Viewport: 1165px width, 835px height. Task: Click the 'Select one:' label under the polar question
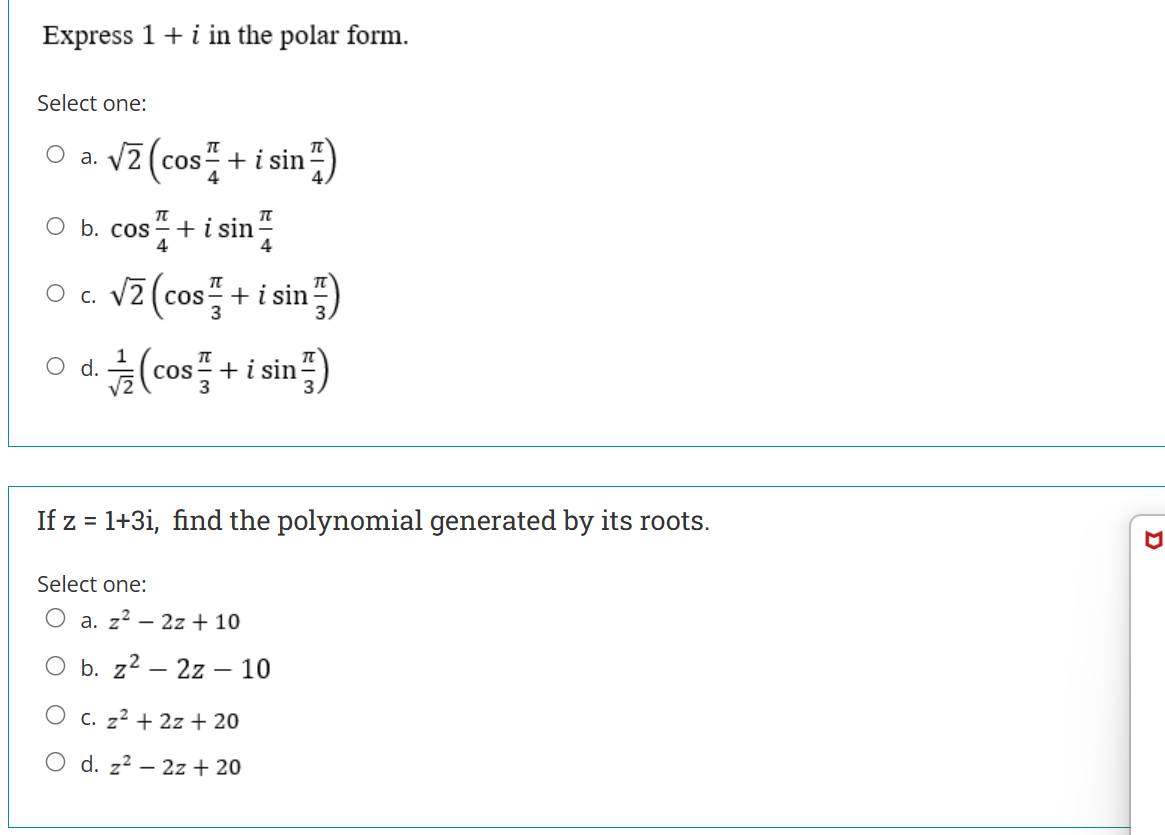tap(92, 103)
